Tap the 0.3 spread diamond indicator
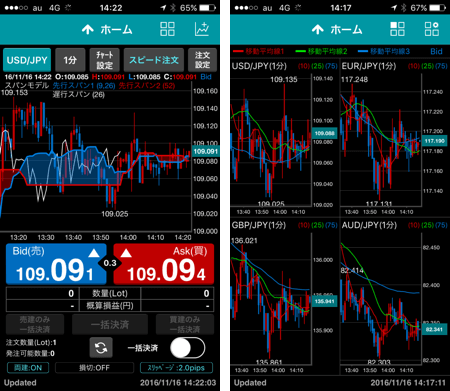 click(110, 263)
